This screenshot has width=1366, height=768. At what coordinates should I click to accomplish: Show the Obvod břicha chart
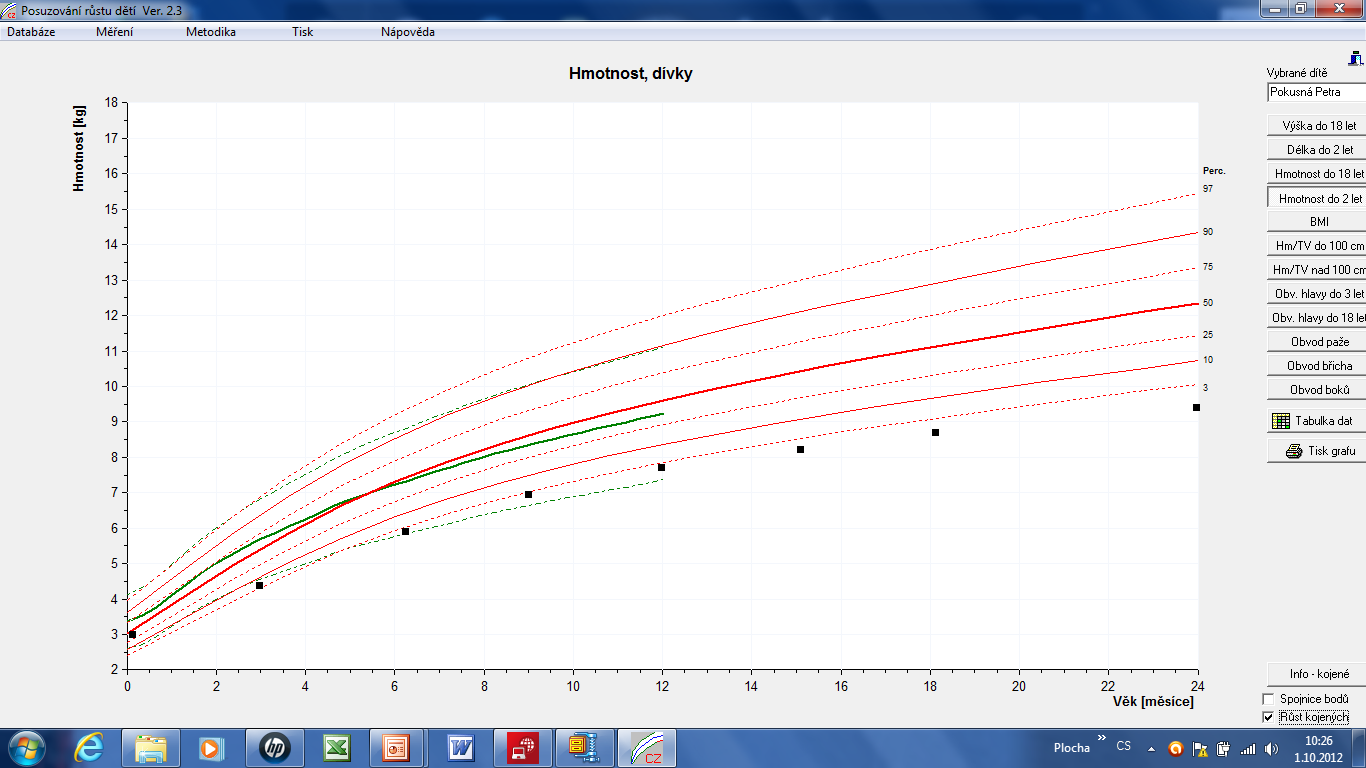coord(1316,366)
